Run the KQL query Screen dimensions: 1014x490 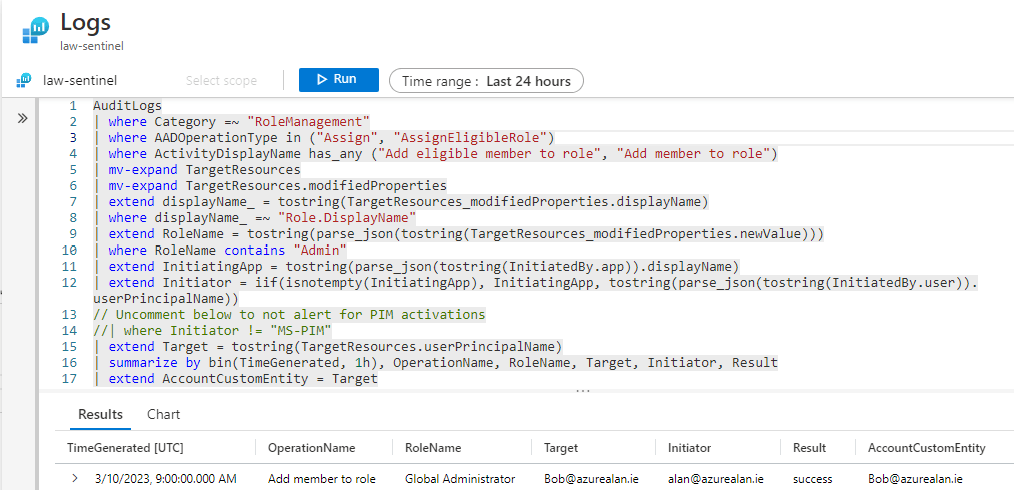coord(338,80)
